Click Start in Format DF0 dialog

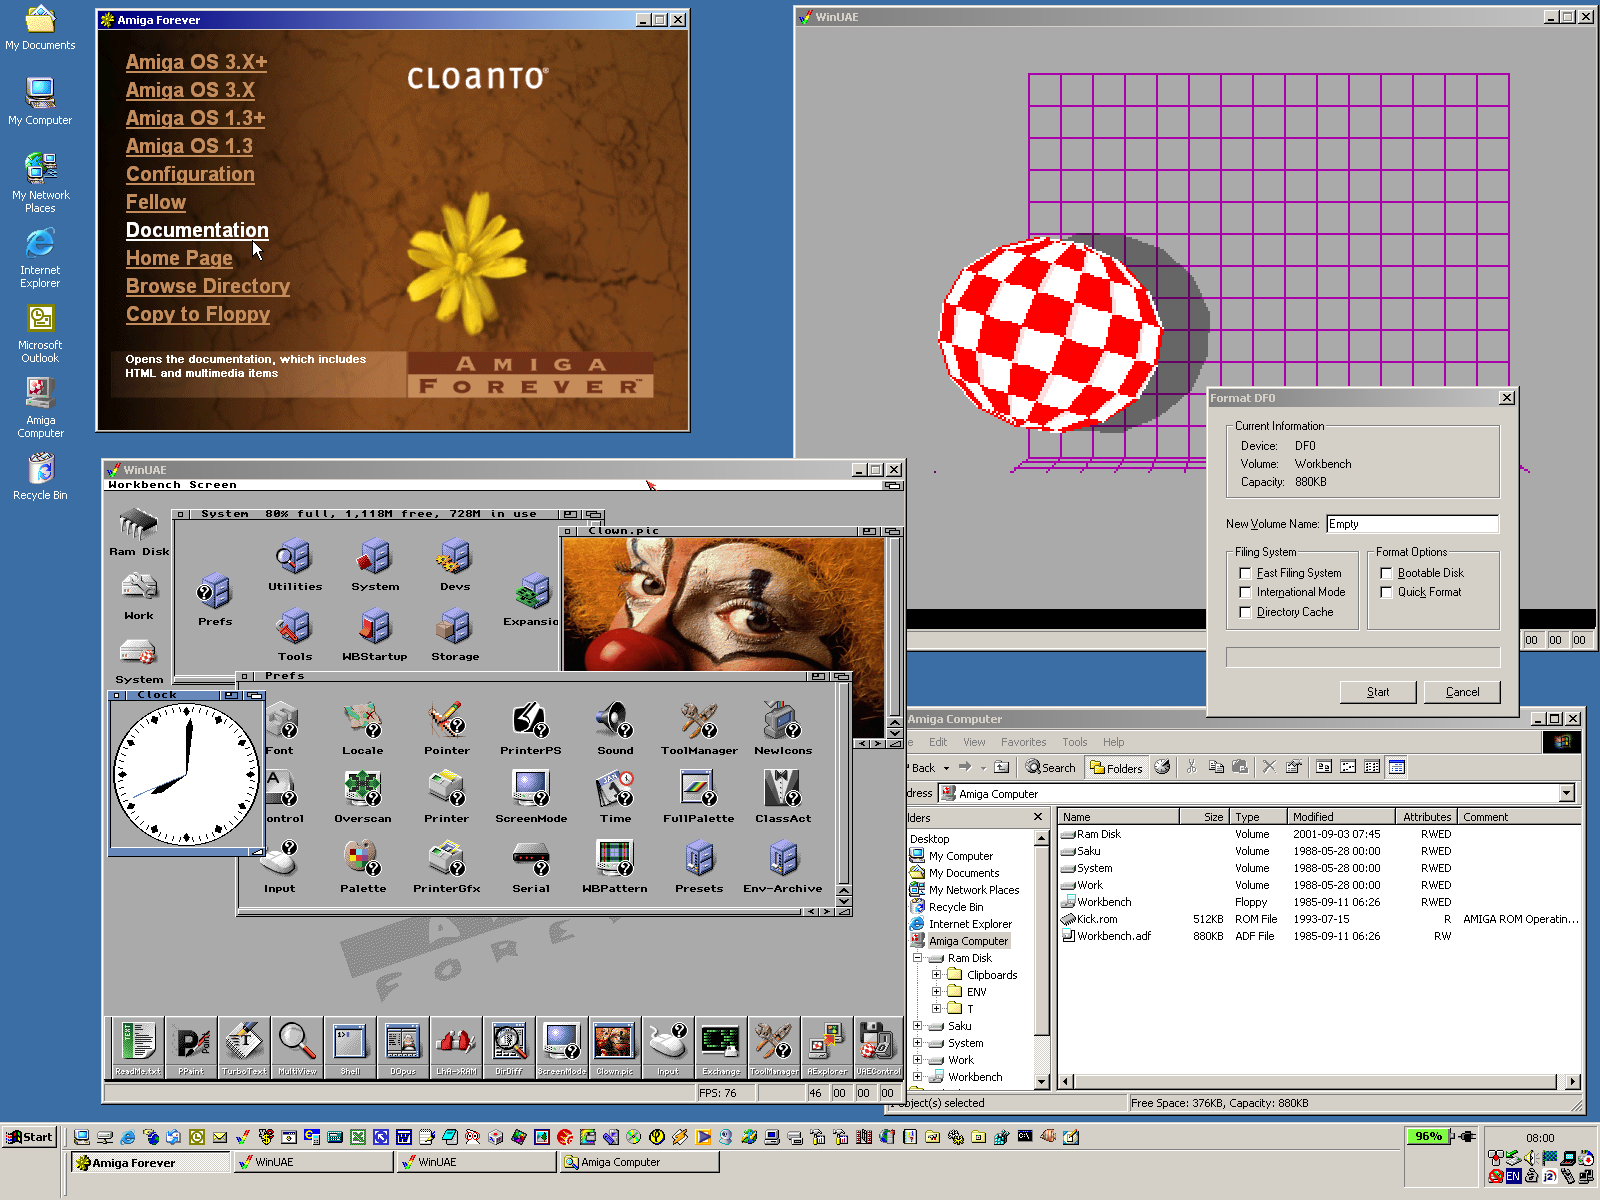pyautogui.click(x=1378, y=692)
